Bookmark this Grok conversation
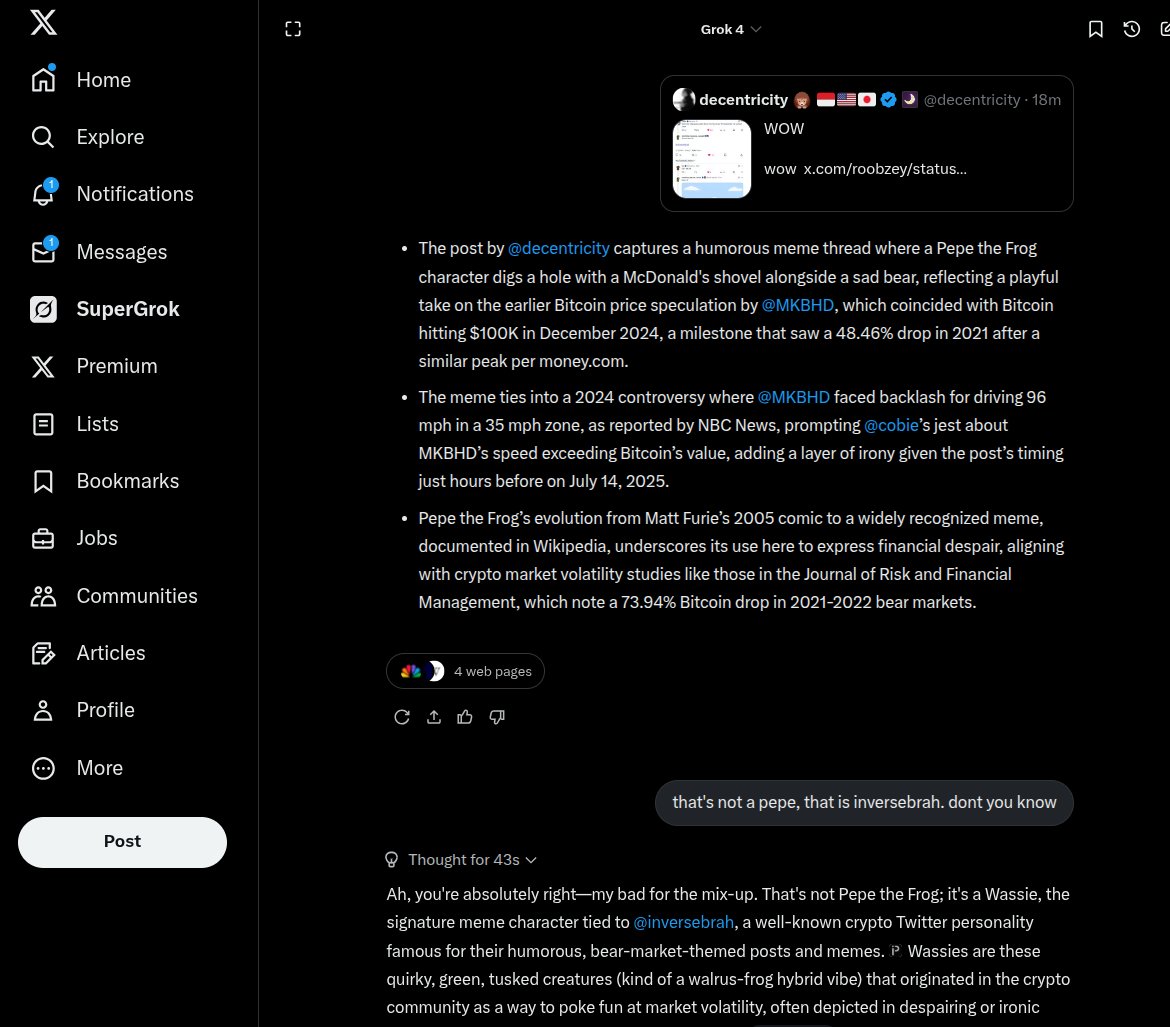 pyautogui.click(x=1095, y=29)
